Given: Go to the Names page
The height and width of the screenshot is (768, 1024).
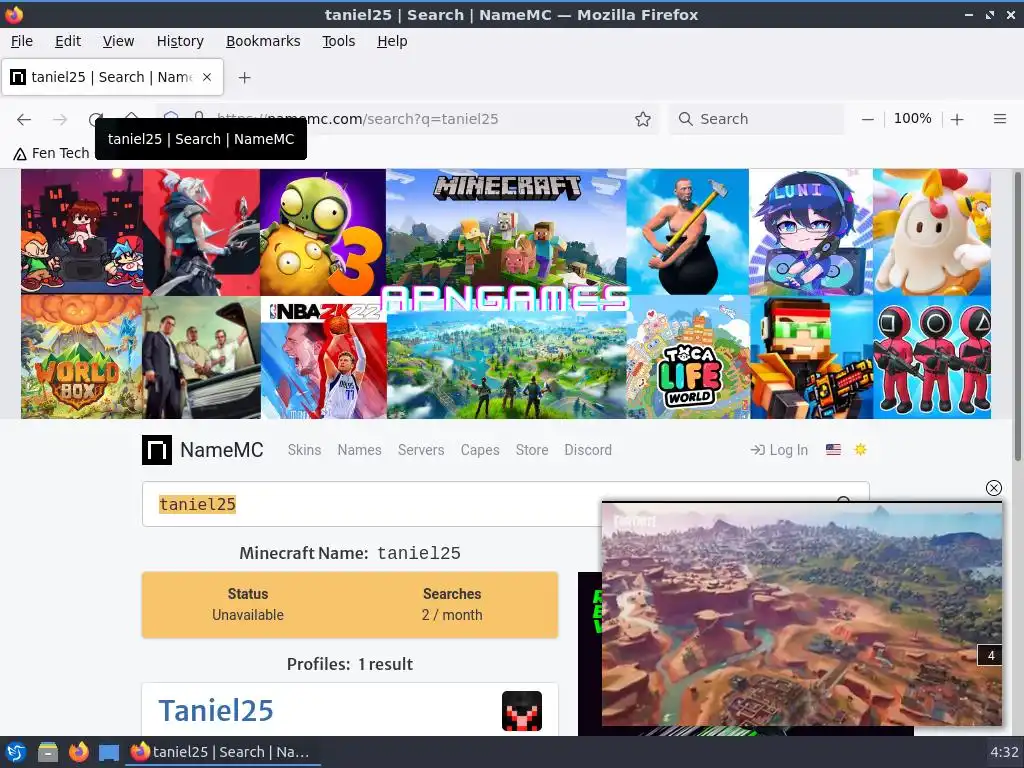Looking at the screenshot, I should pos(359,450).
